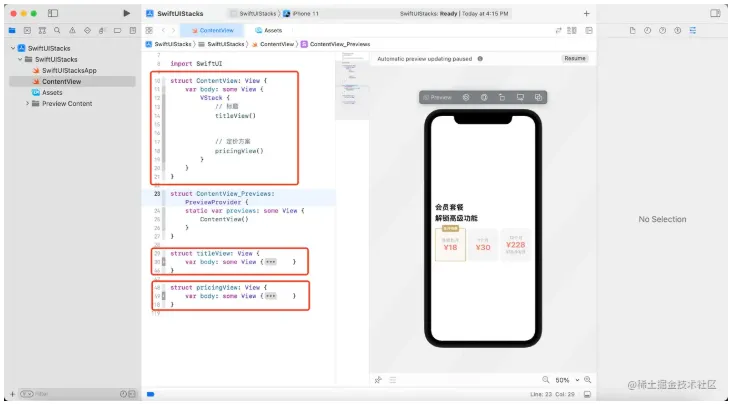The height and width of the screenshot is (404, 730).
Task: Collapse the SwiftUIStacks project root
Action: [13, 48]
